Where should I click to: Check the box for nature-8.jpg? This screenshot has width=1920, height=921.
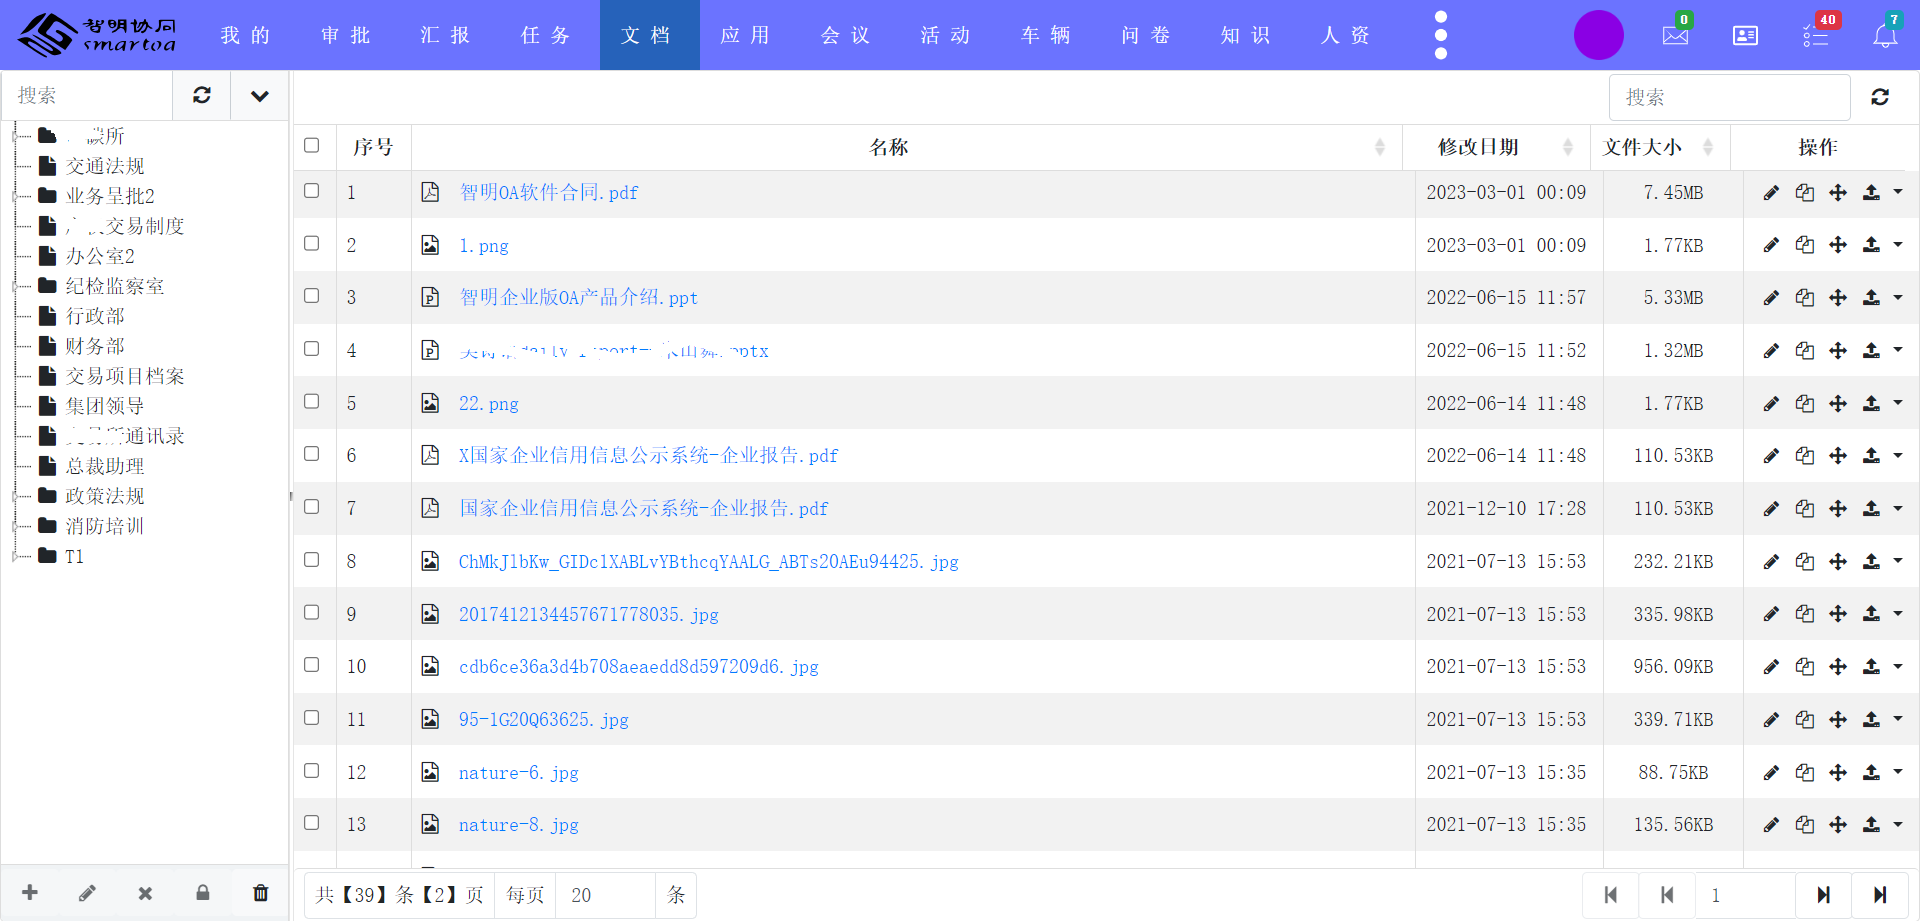tap(312, 823)
